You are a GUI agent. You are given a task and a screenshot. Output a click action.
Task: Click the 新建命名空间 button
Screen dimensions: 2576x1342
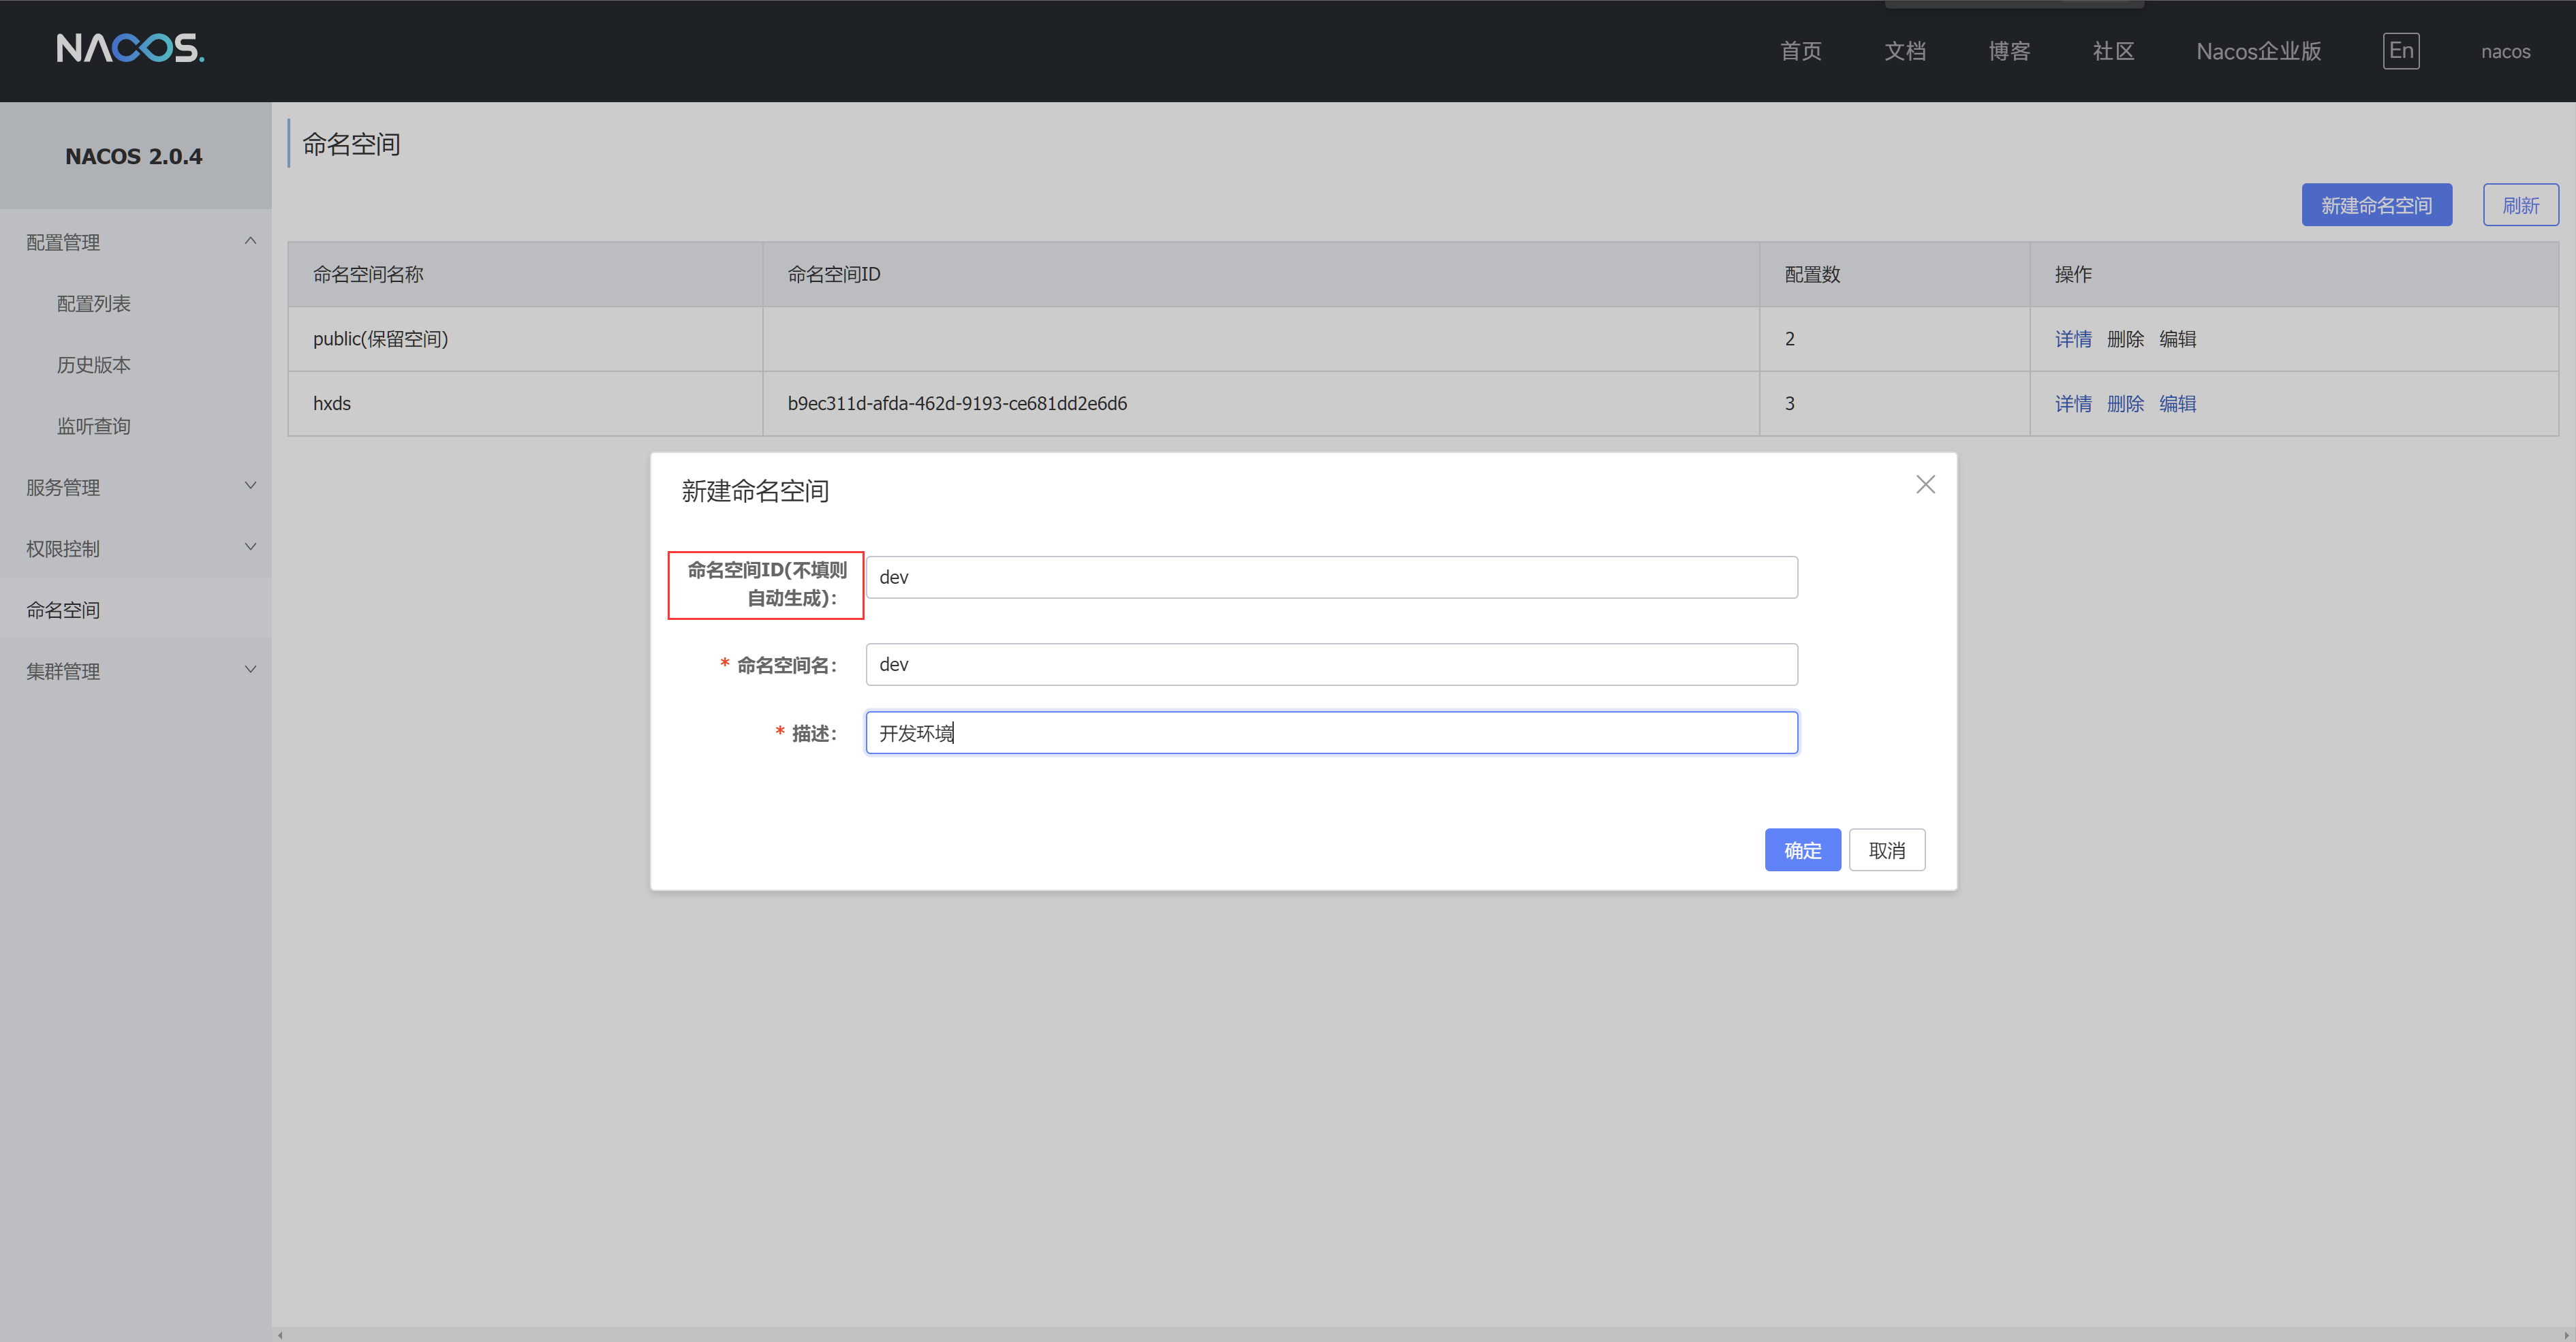(x=2376, y=205)
